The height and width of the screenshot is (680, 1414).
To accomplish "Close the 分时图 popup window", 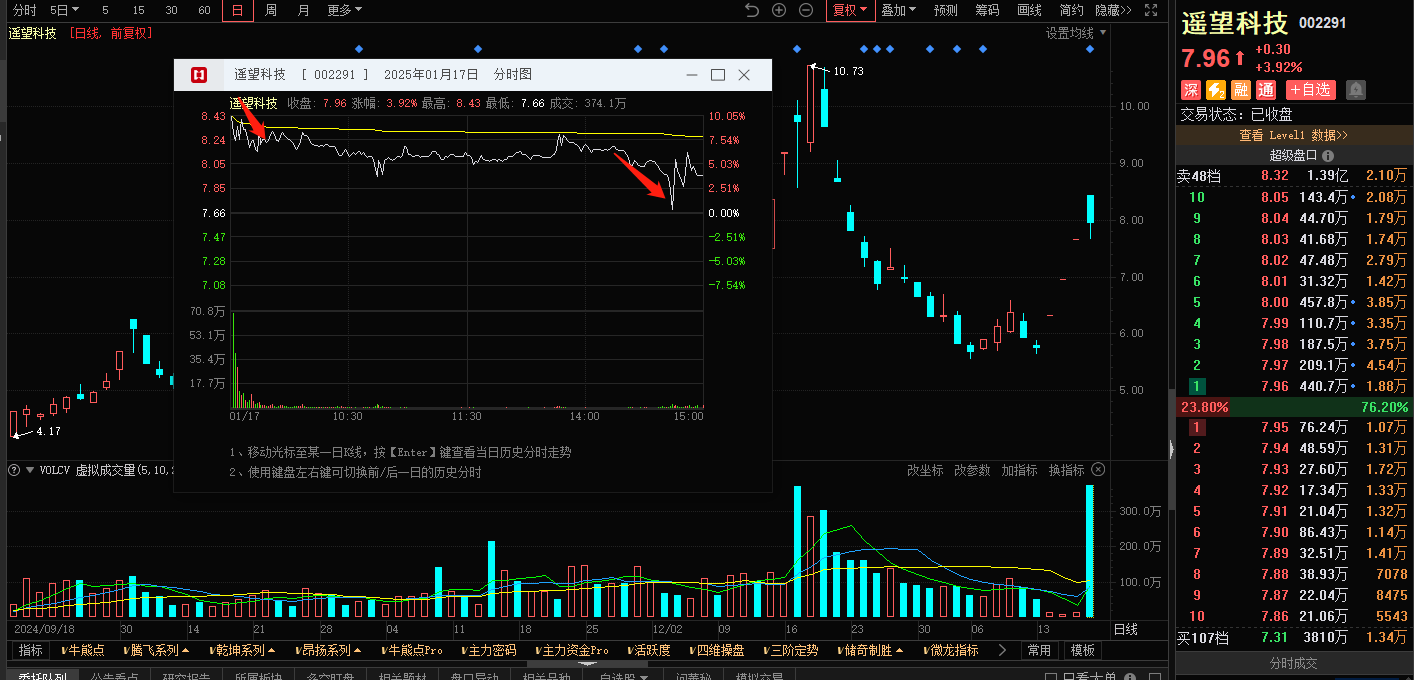I will (x=744, y=75).
